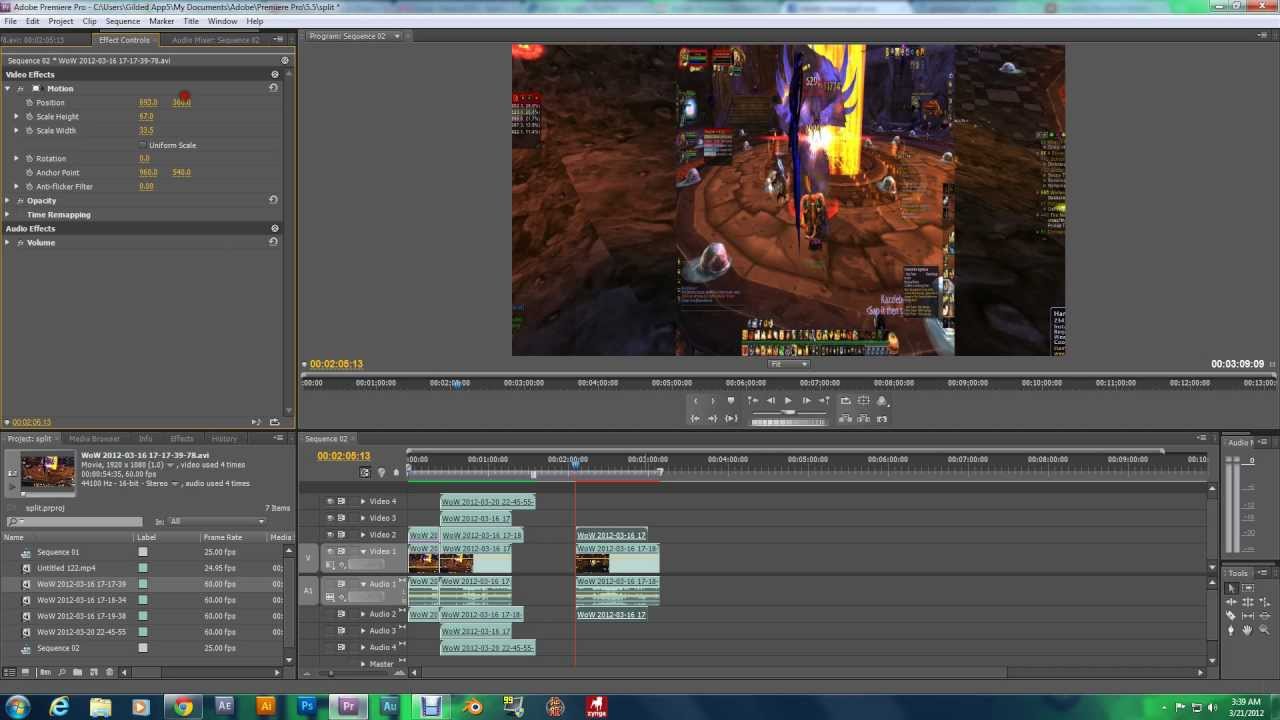Enable the Uniform Scale checkbox
This screenshot has width=1280, height=720.
click(x=143, y=145)
